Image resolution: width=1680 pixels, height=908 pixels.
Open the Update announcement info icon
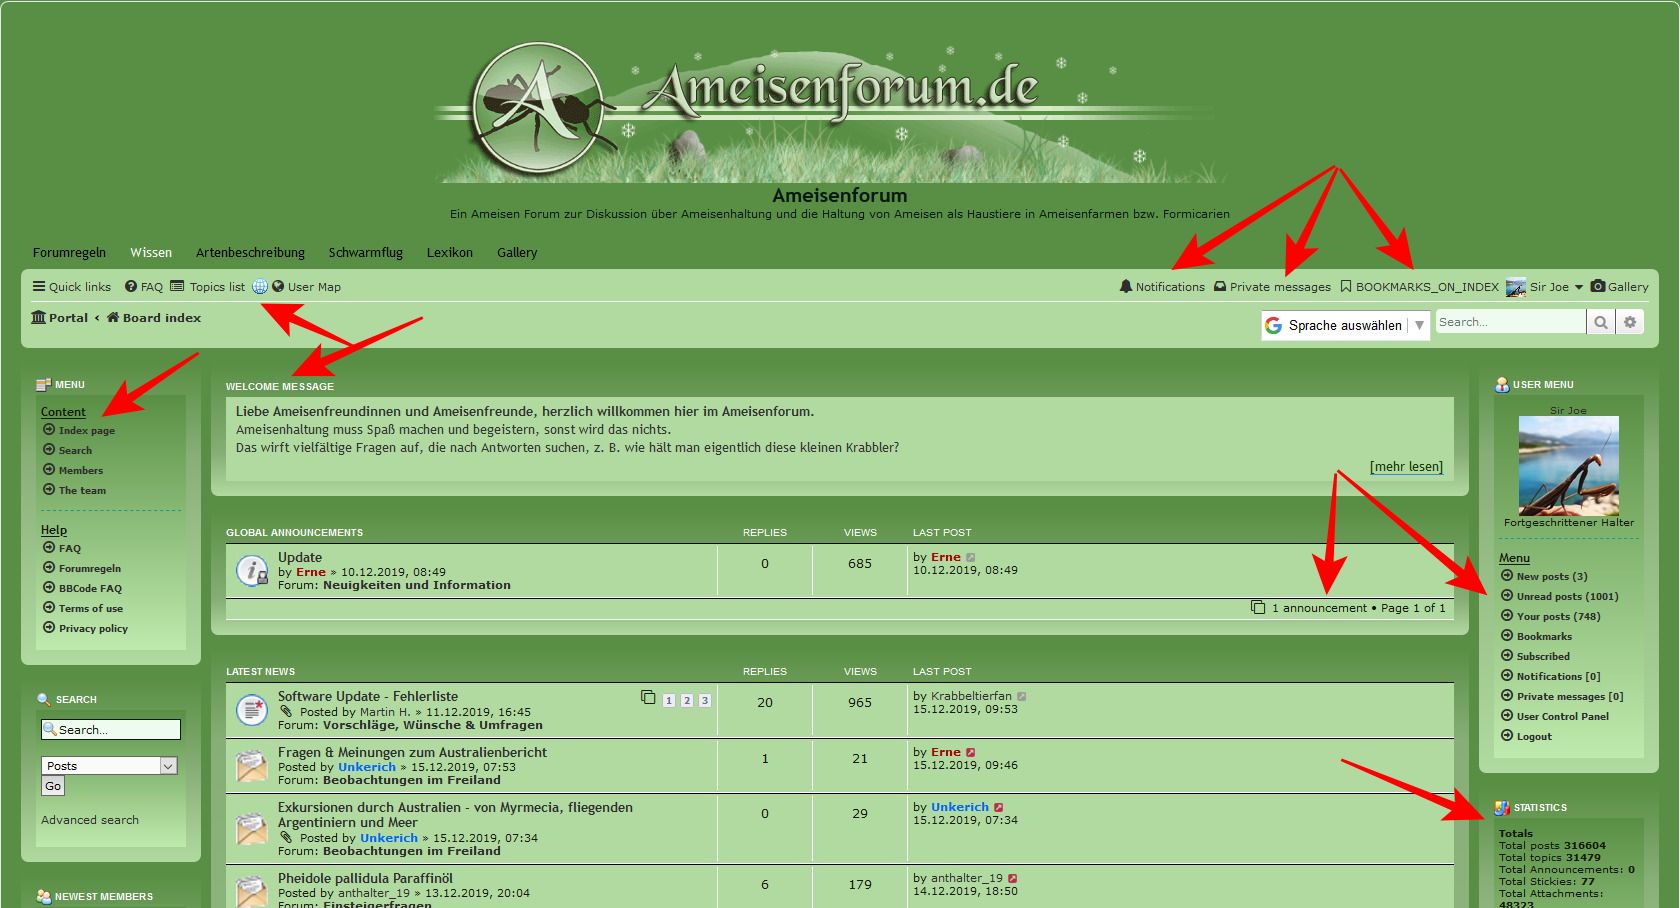(x=251, y=570)
